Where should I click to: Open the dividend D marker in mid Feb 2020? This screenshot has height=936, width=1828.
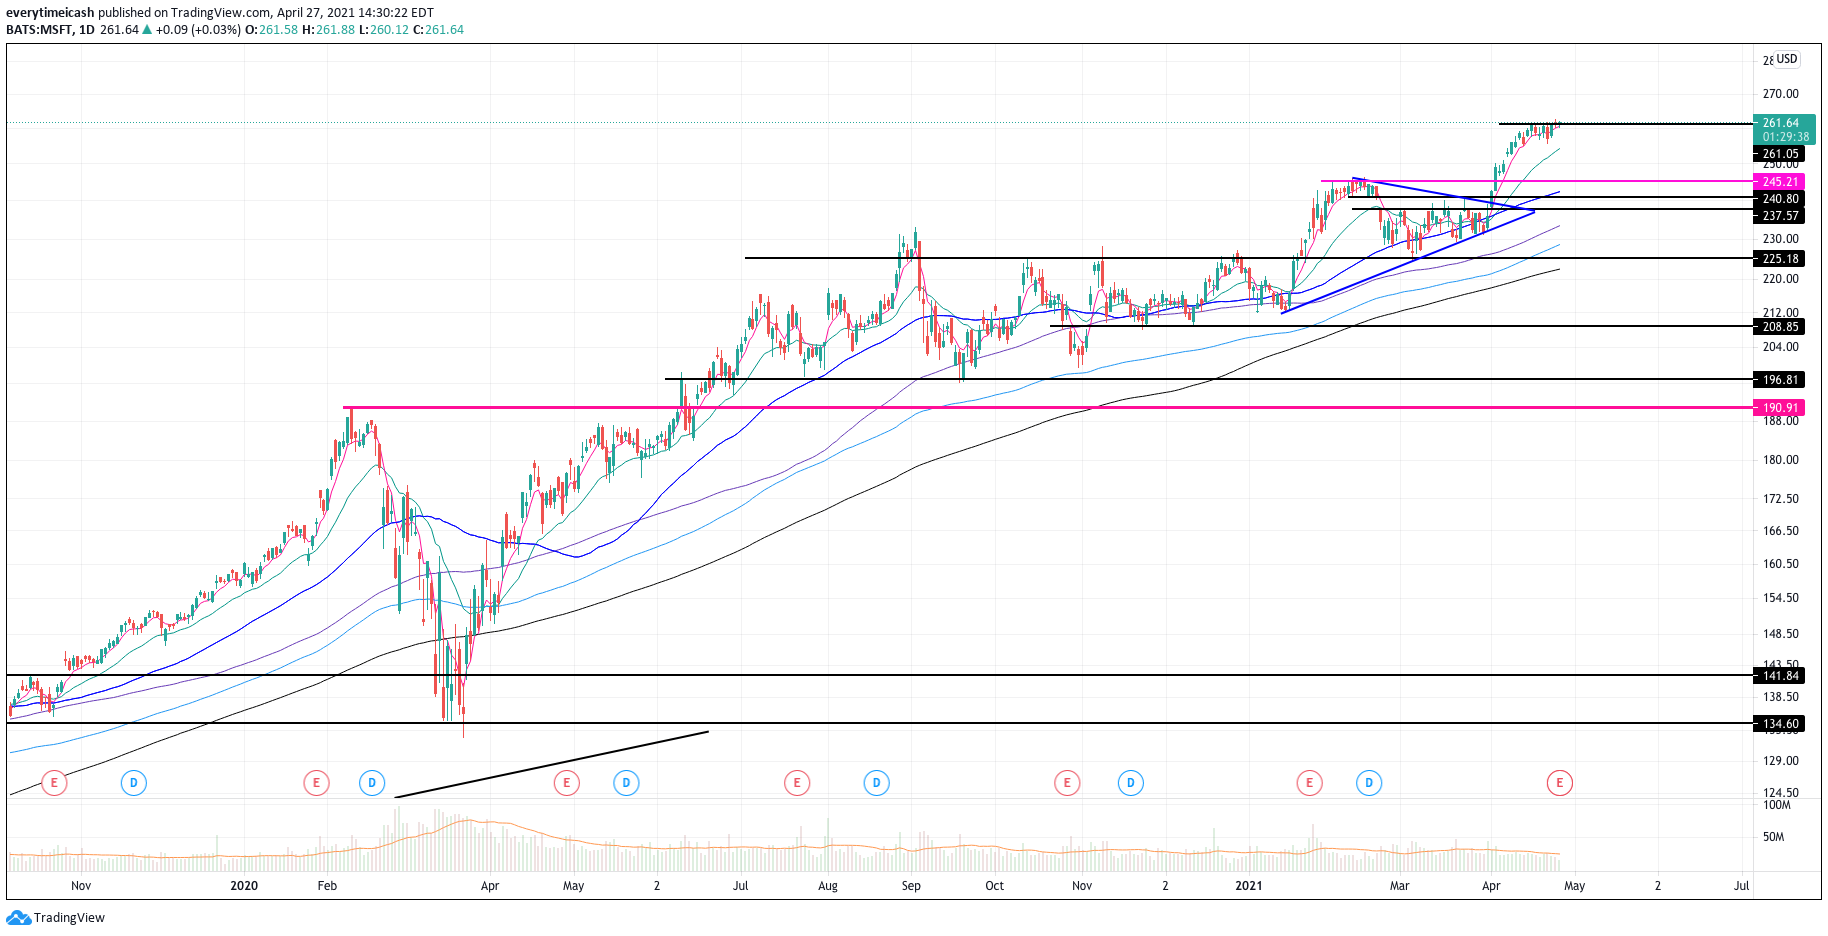[x=372, y=783]
